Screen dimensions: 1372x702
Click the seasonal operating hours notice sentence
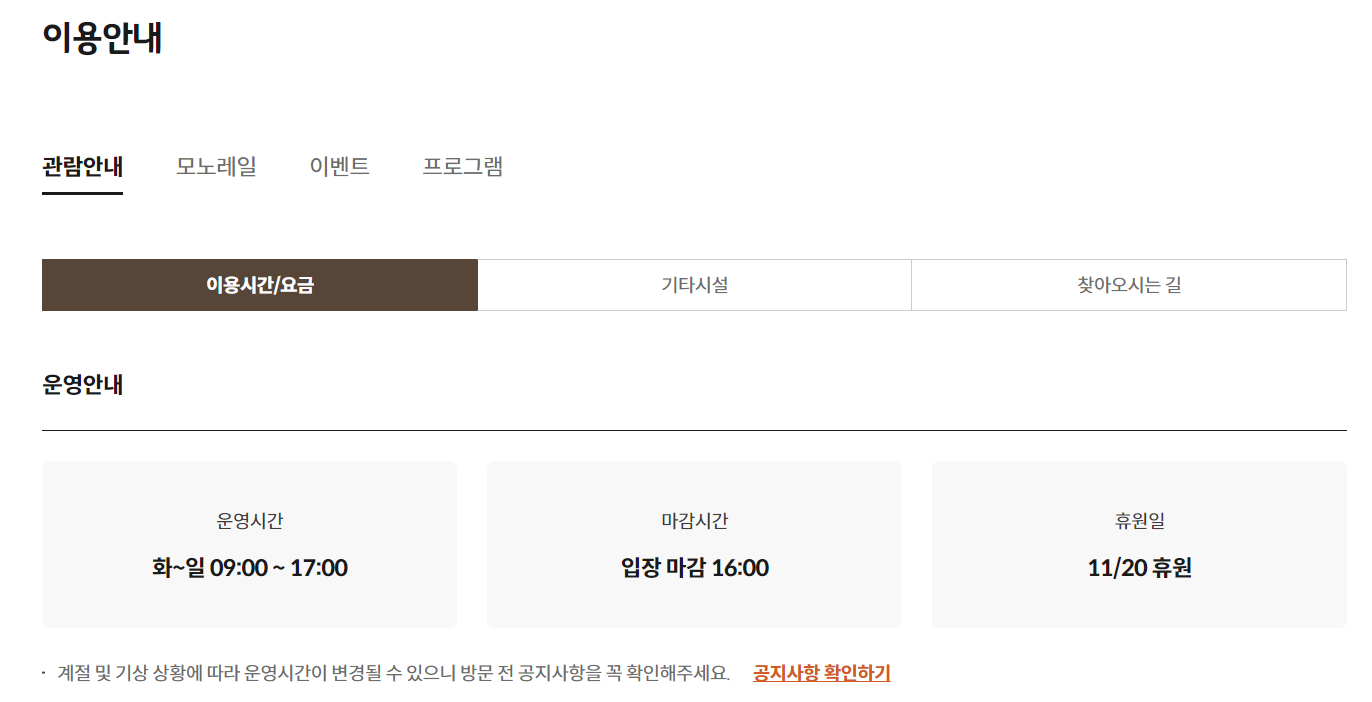click(394, 673)
